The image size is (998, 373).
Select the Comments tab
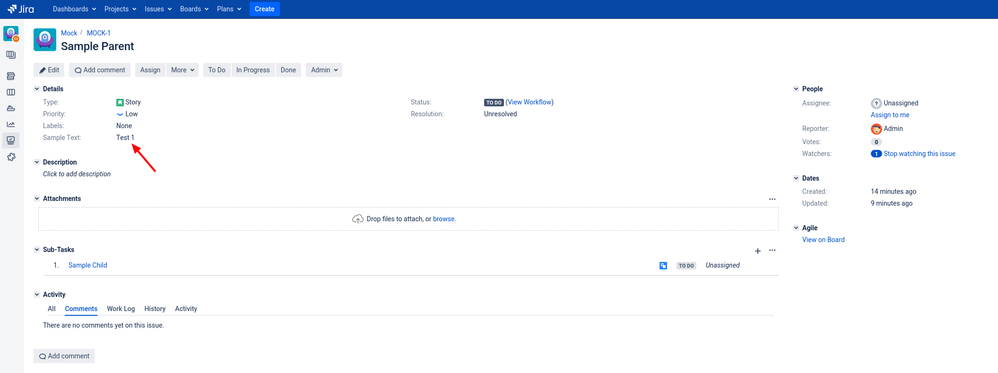pyautogui.click(x=81, y=309)
